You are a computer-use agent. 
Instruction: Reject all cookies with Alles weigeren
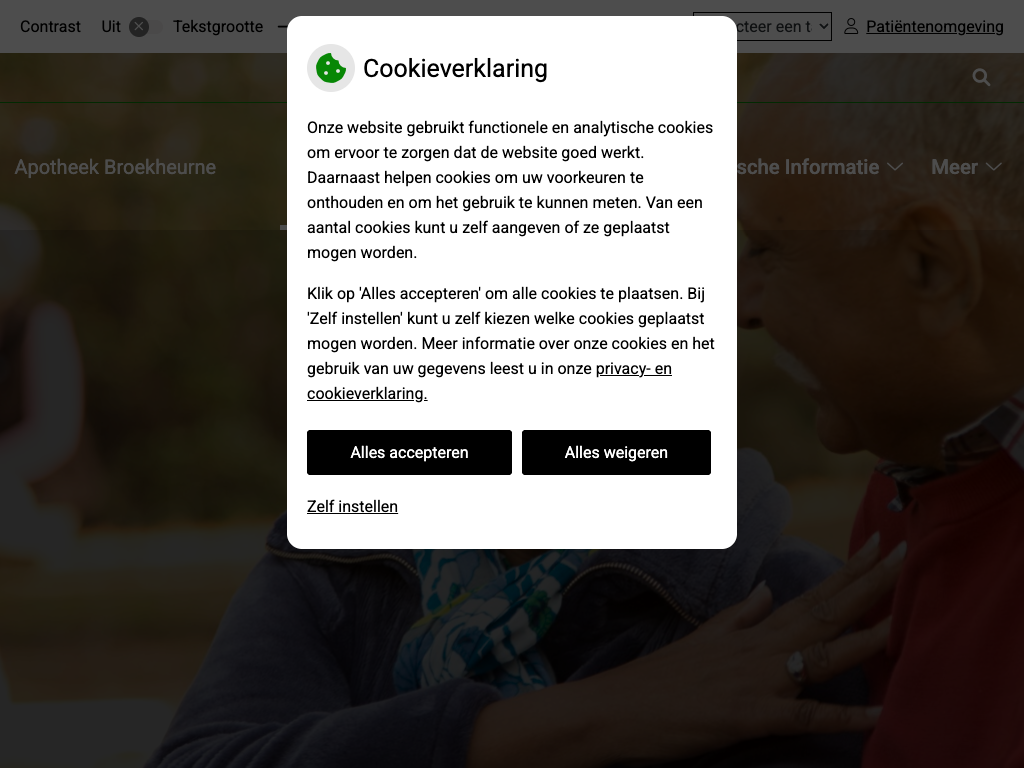(x=616, y=453)
